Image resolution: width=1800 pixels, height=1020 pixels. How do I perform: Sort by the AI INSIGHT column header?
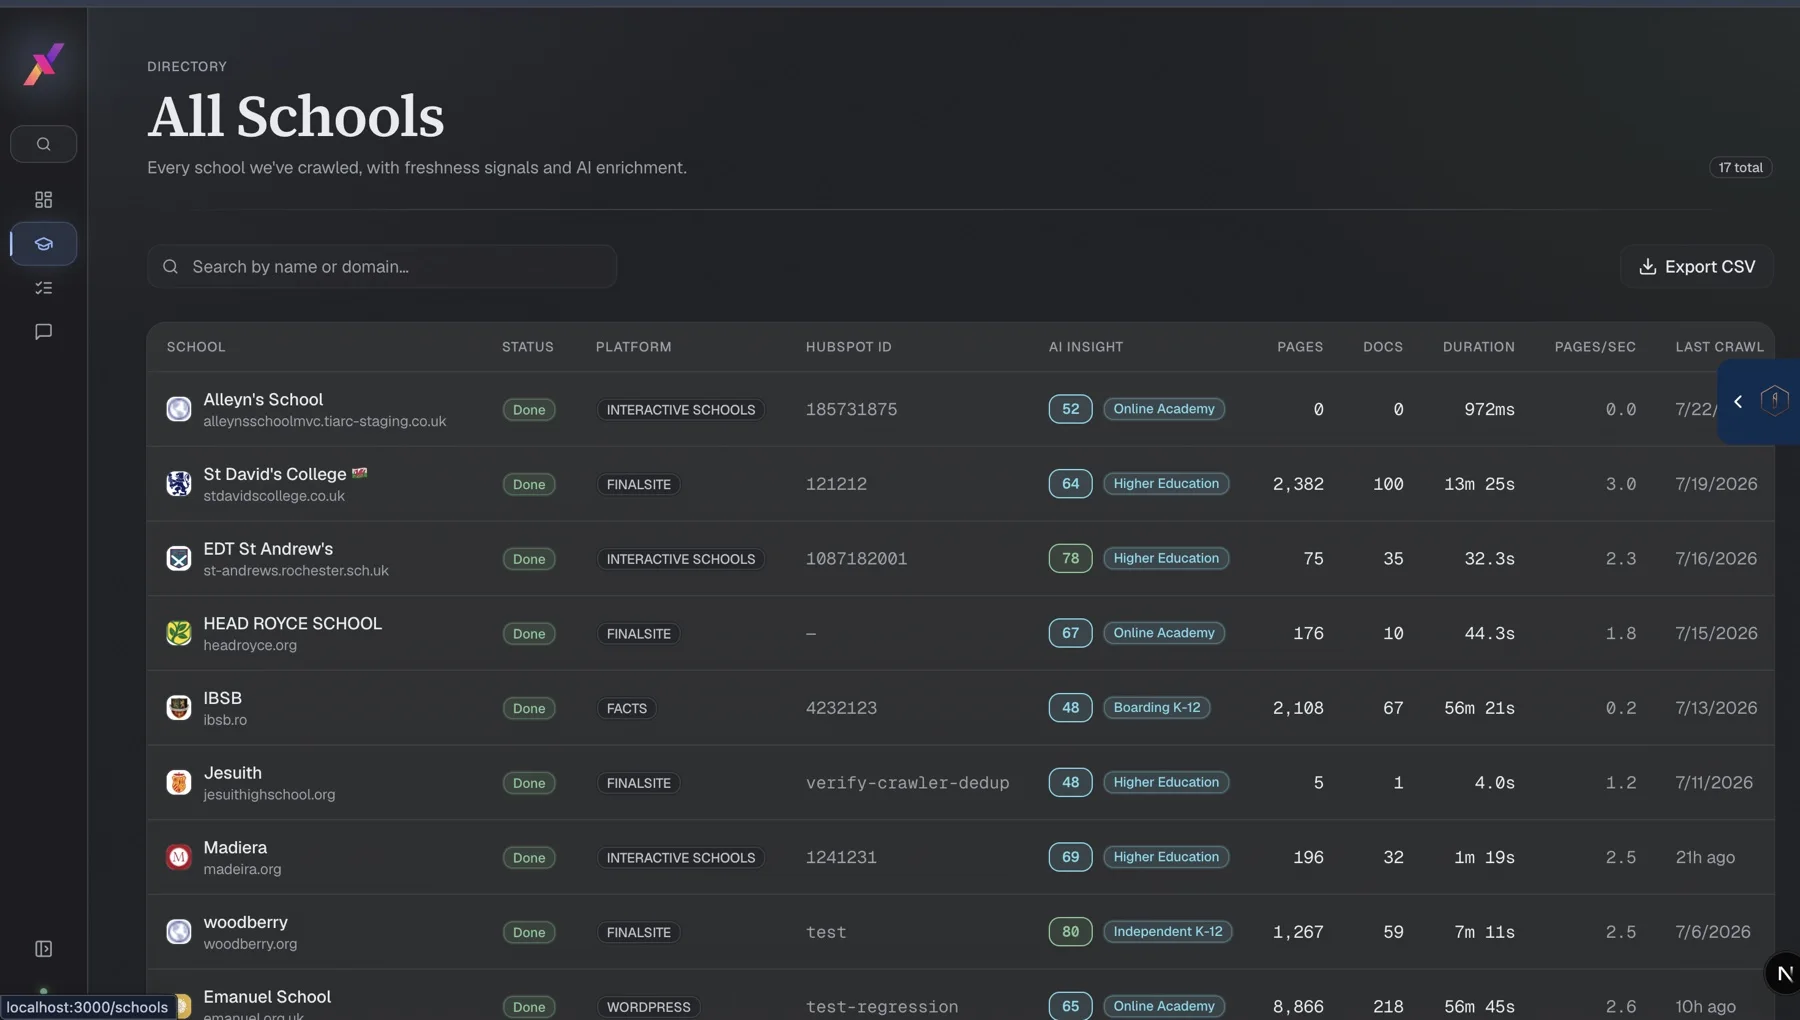(1086, 347)
